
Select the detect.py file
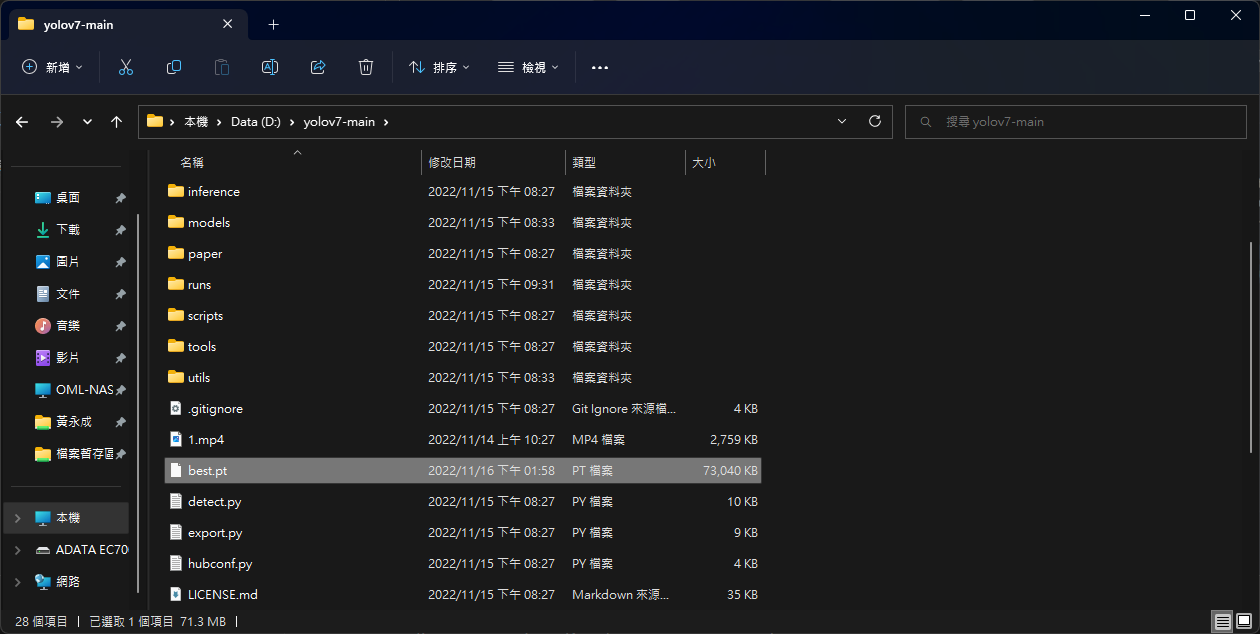tap(463, 501)
